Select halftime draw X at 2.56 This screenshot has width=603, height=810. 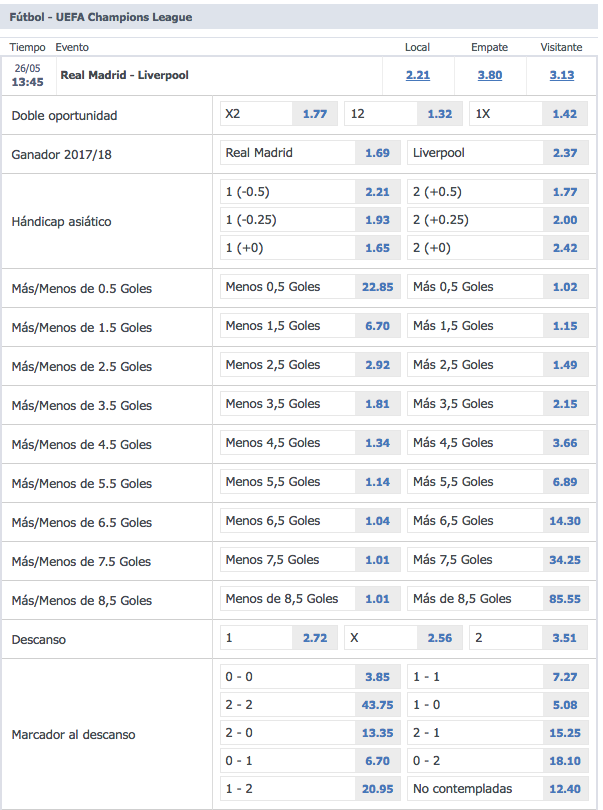click(x=439, y=638)
